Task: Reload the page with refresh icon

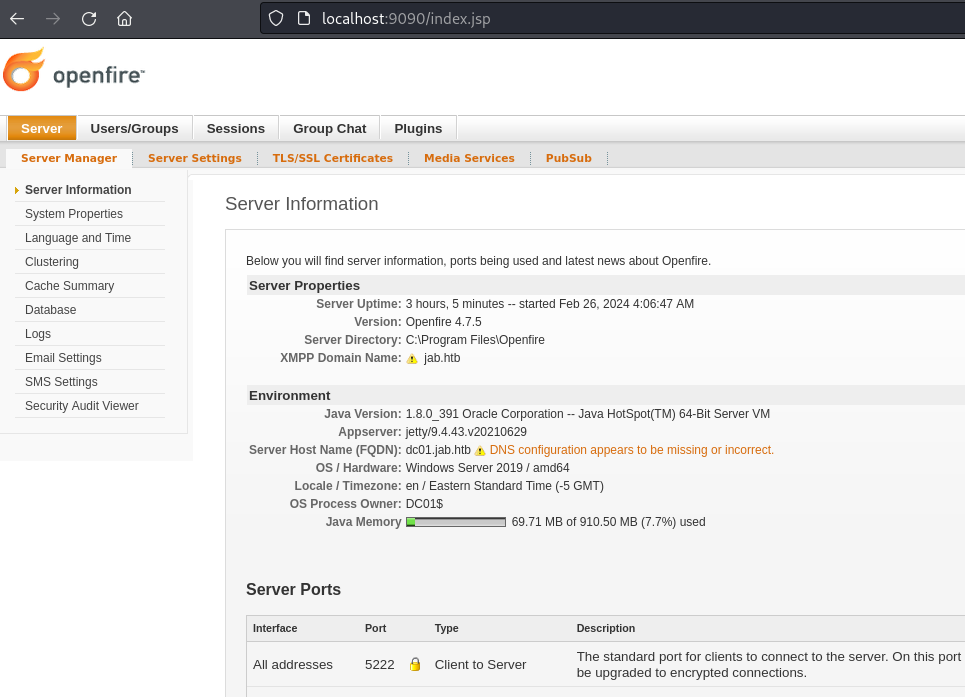Action: click(89, 19)
